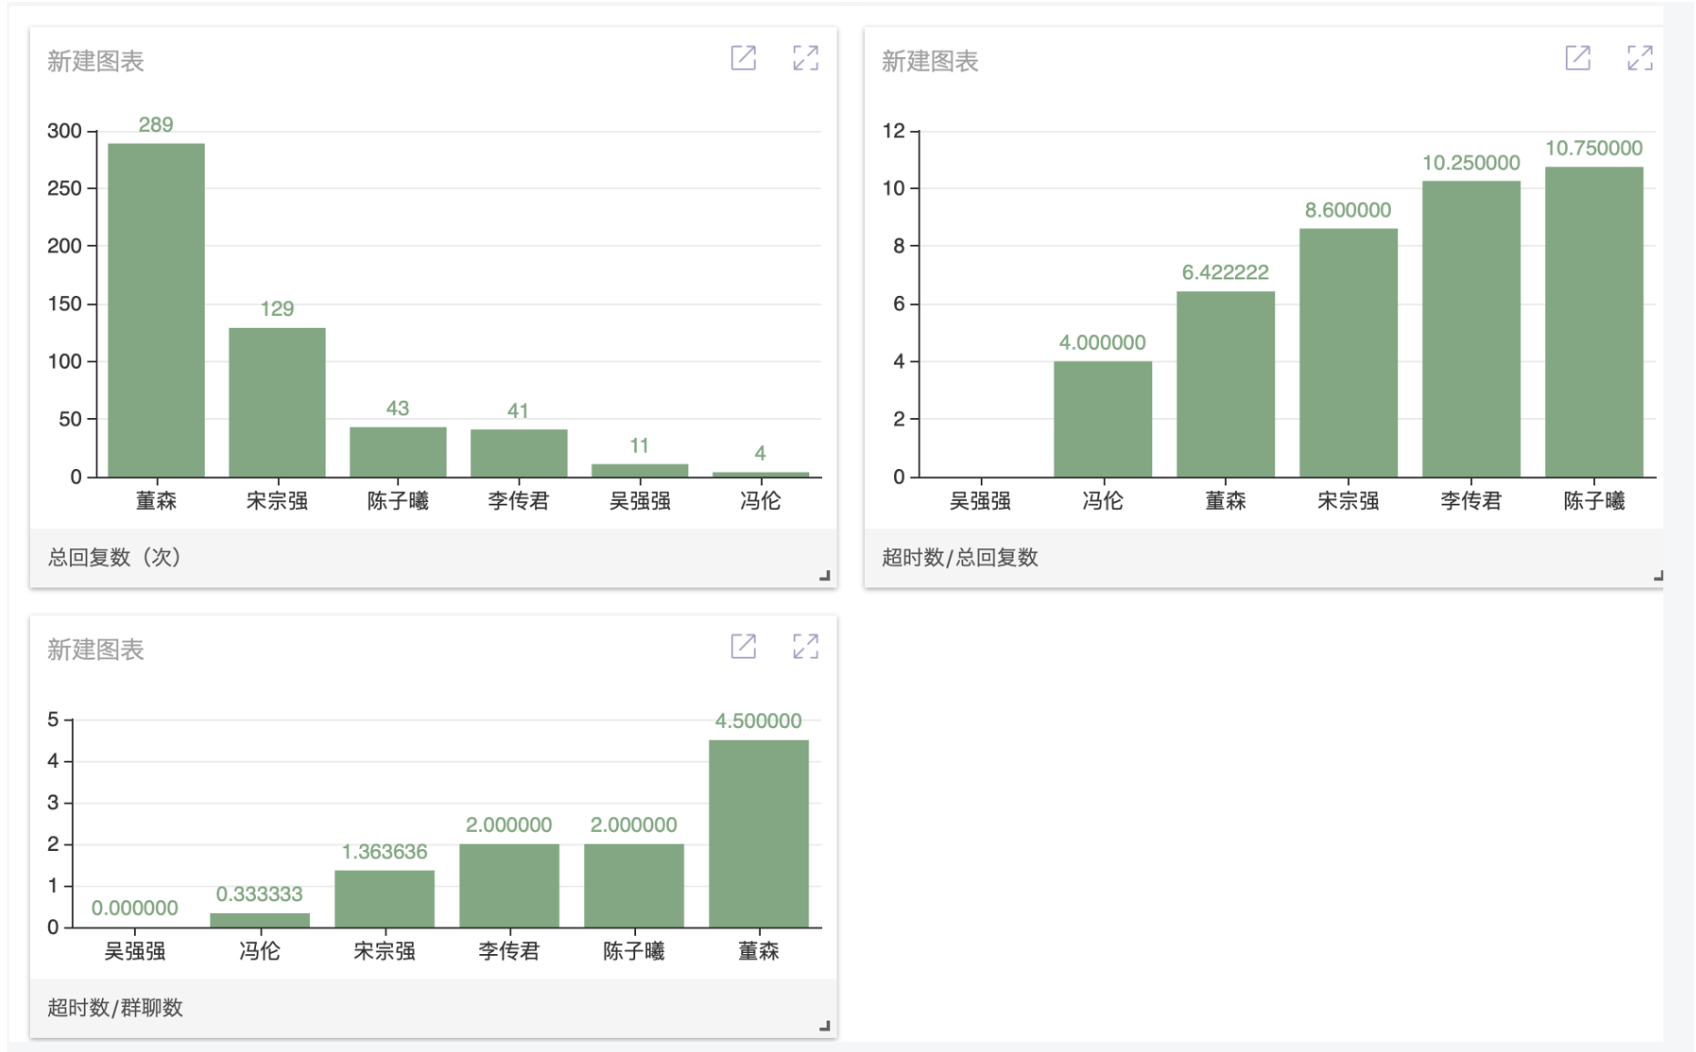
Task: Select the 陈子曦 bar showing 10.750000
Action: 1593,322
